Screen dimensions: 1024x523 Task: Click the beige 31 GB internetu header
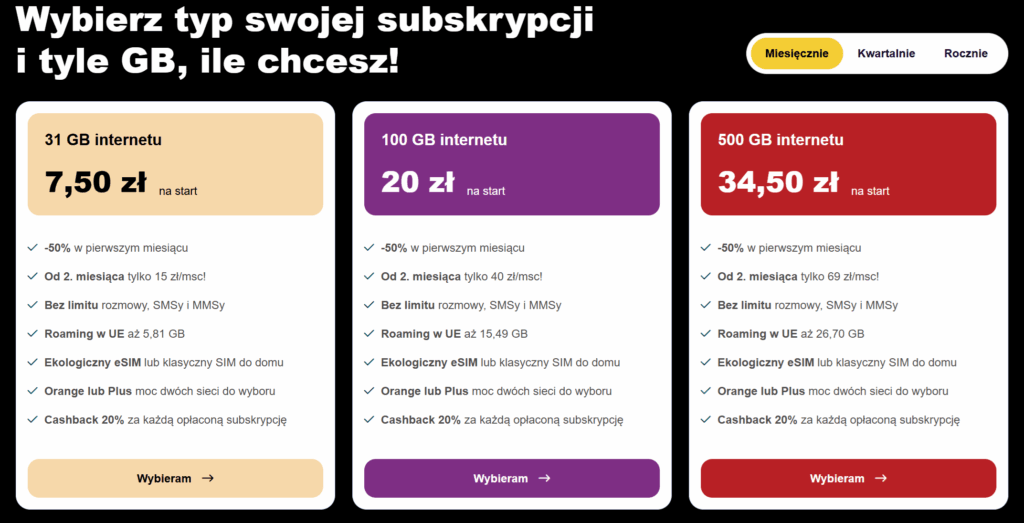[x=175, y=164]
